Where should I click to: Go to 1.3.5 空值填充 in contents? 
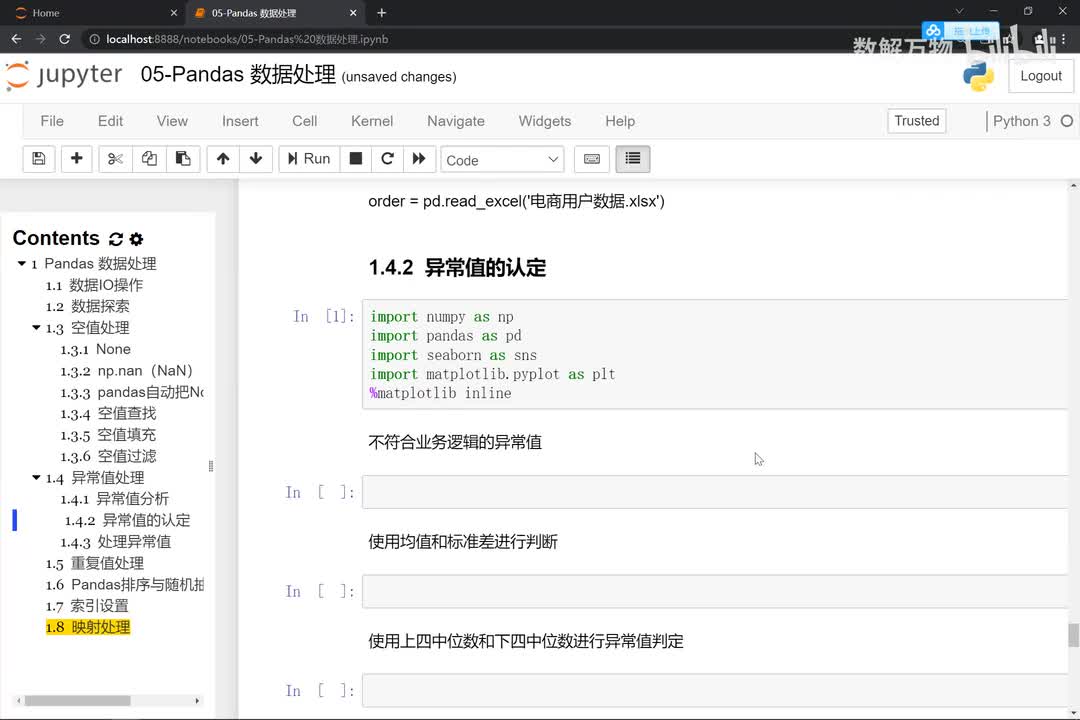click(x=108, y=435)
